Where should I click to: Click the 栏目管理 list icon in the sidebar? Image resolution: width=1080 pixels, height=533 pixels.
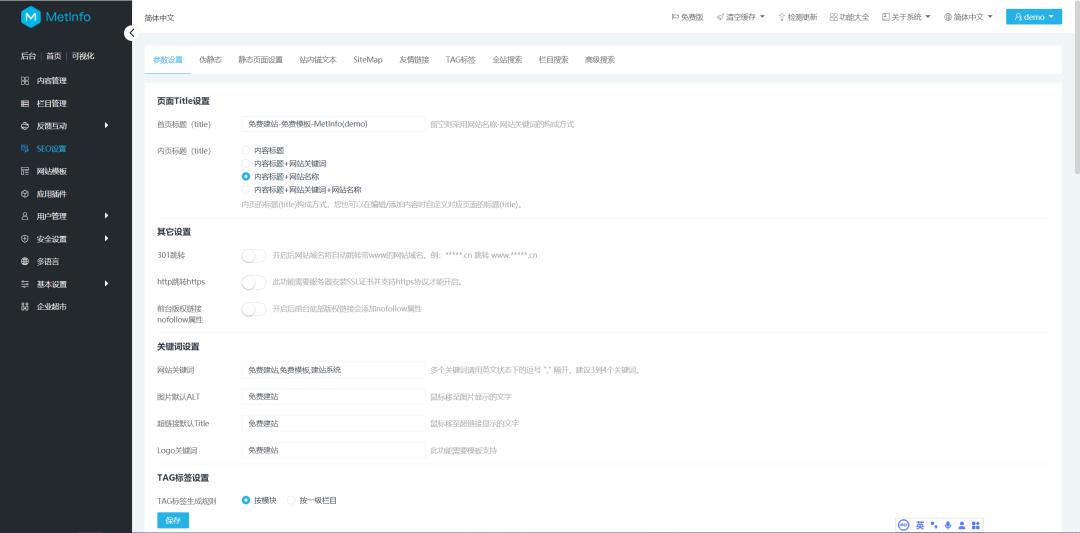coord(25,103)
